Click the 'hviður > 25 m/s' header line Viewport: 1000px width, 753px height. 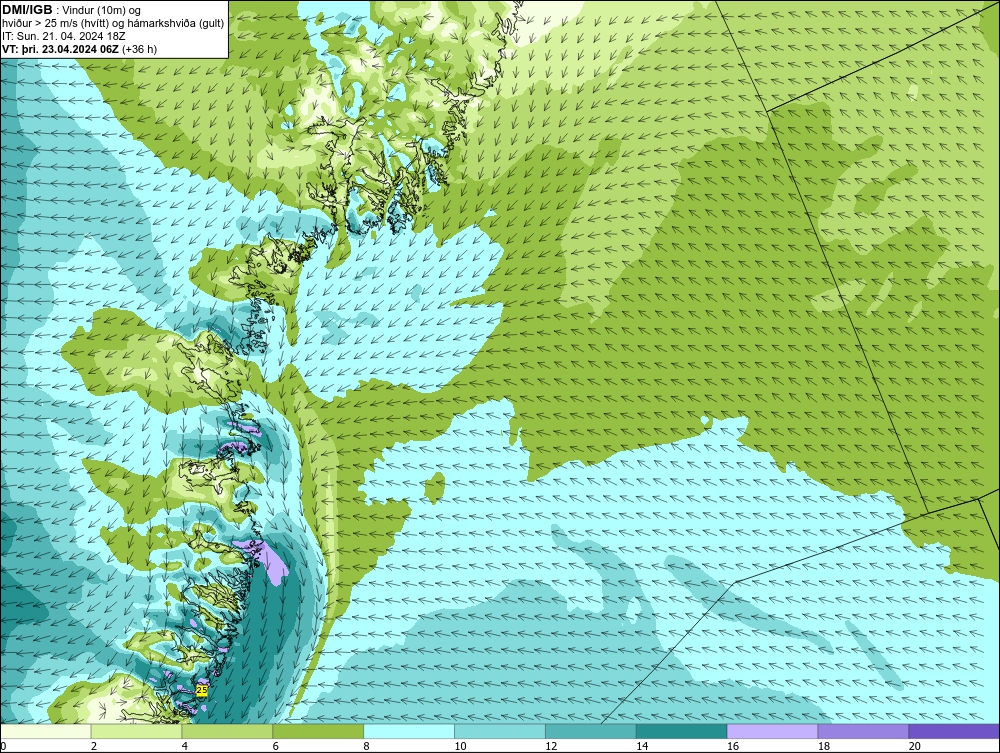coord(113,24)
